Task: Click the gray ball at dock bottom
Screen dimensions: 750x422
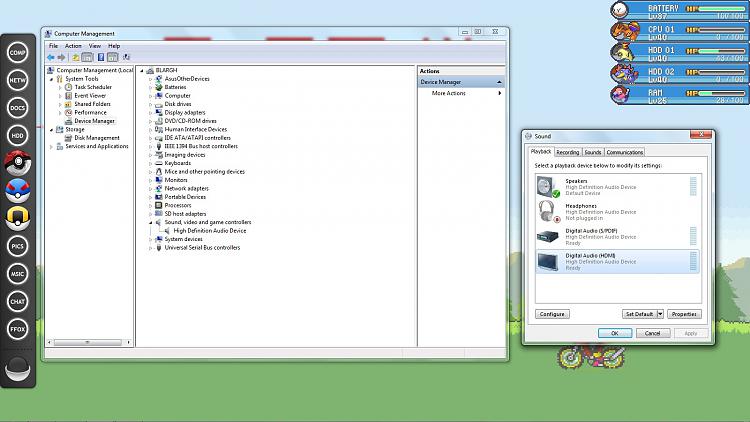Action: (18, 368)
